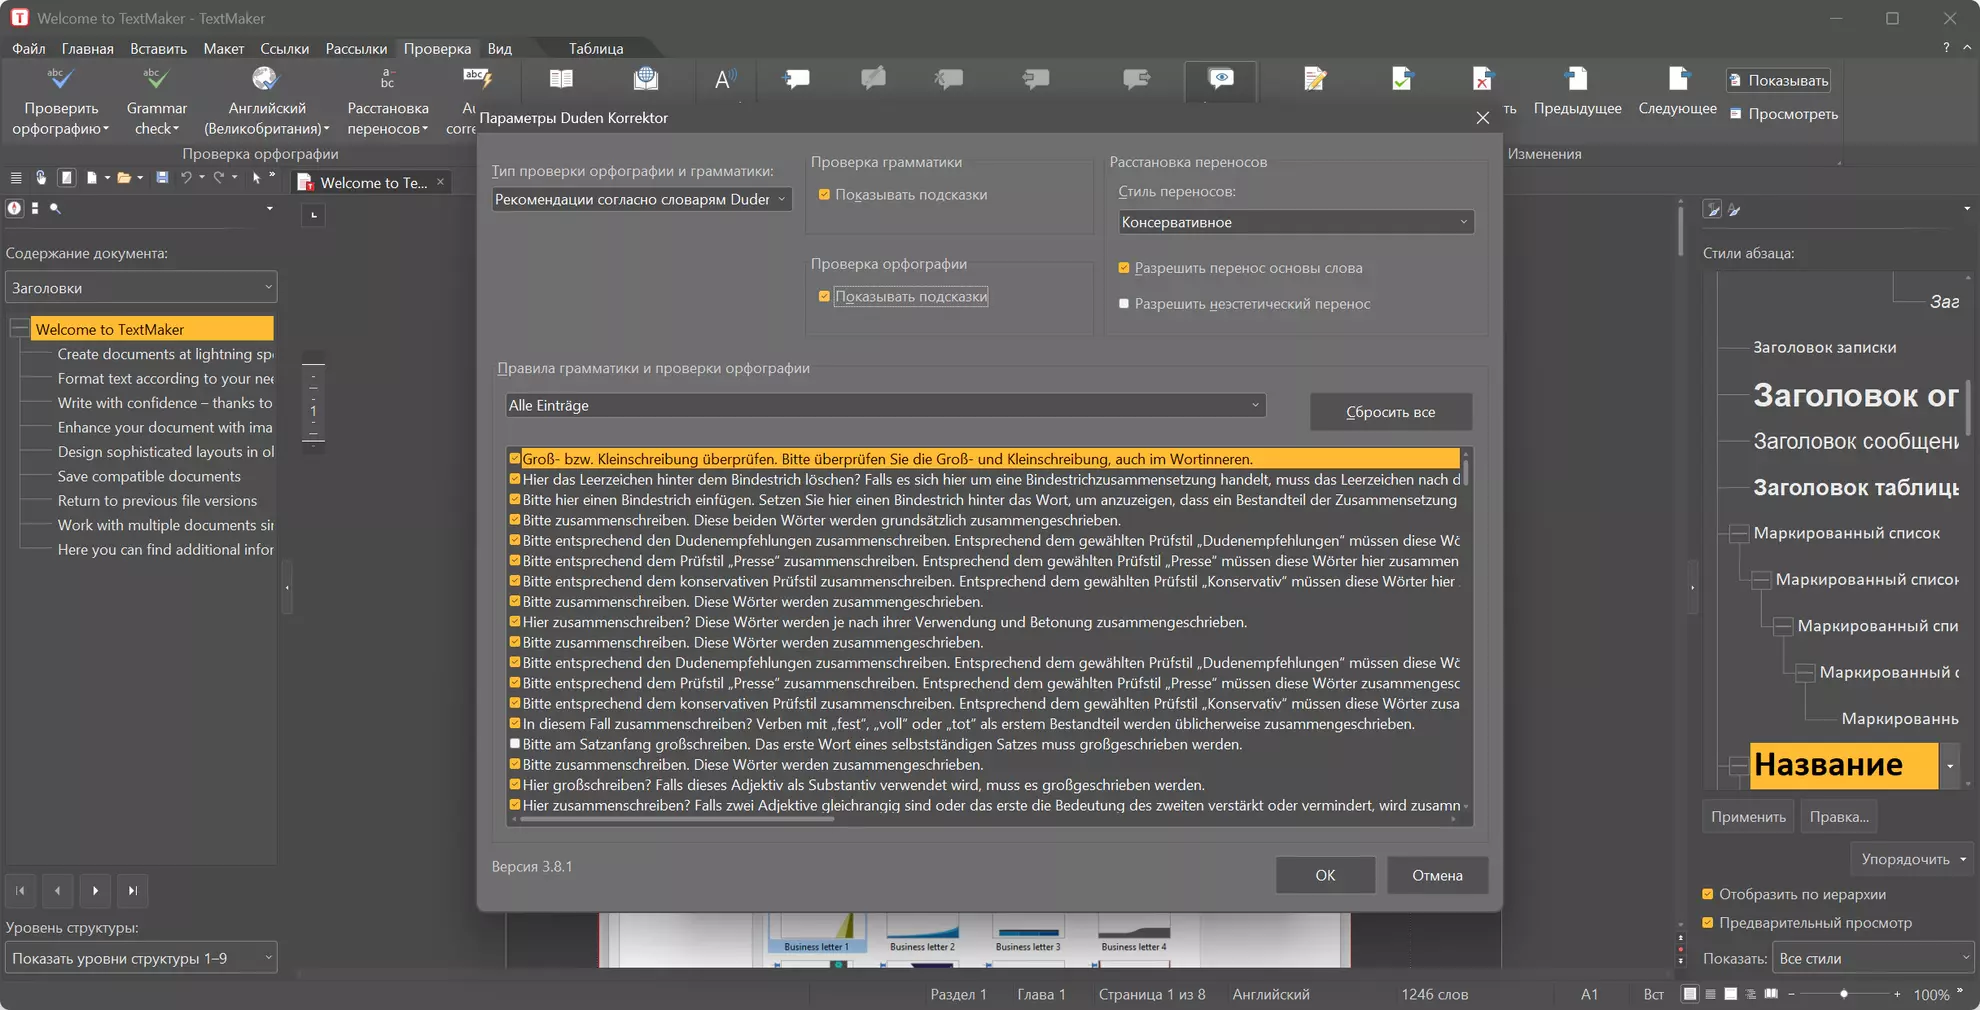Click the open-book thesaurus icon in the ribbon
1980x1010 pixels.
tap(562, 79)
